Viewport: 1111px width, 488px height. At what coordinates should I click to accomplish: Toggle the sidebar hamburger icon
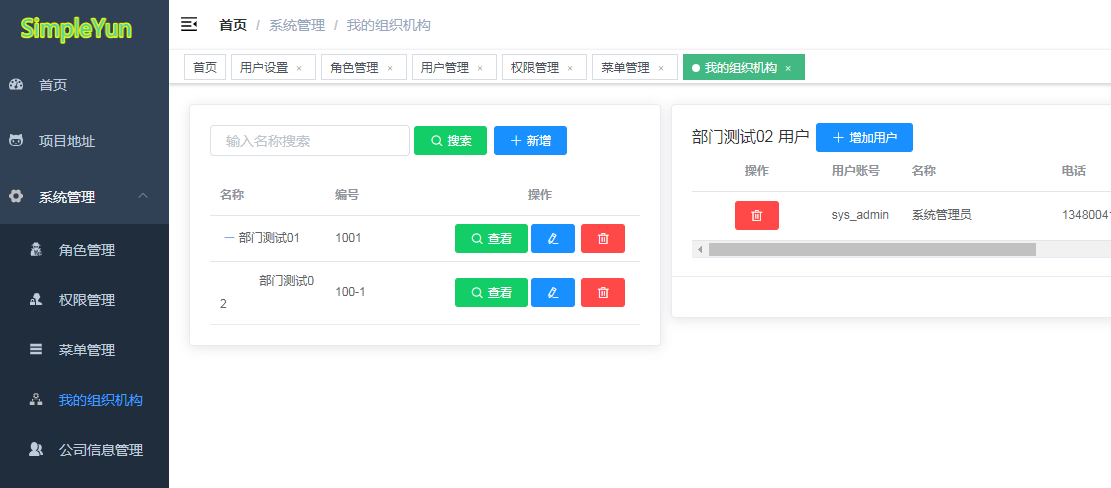pos(188,25)
